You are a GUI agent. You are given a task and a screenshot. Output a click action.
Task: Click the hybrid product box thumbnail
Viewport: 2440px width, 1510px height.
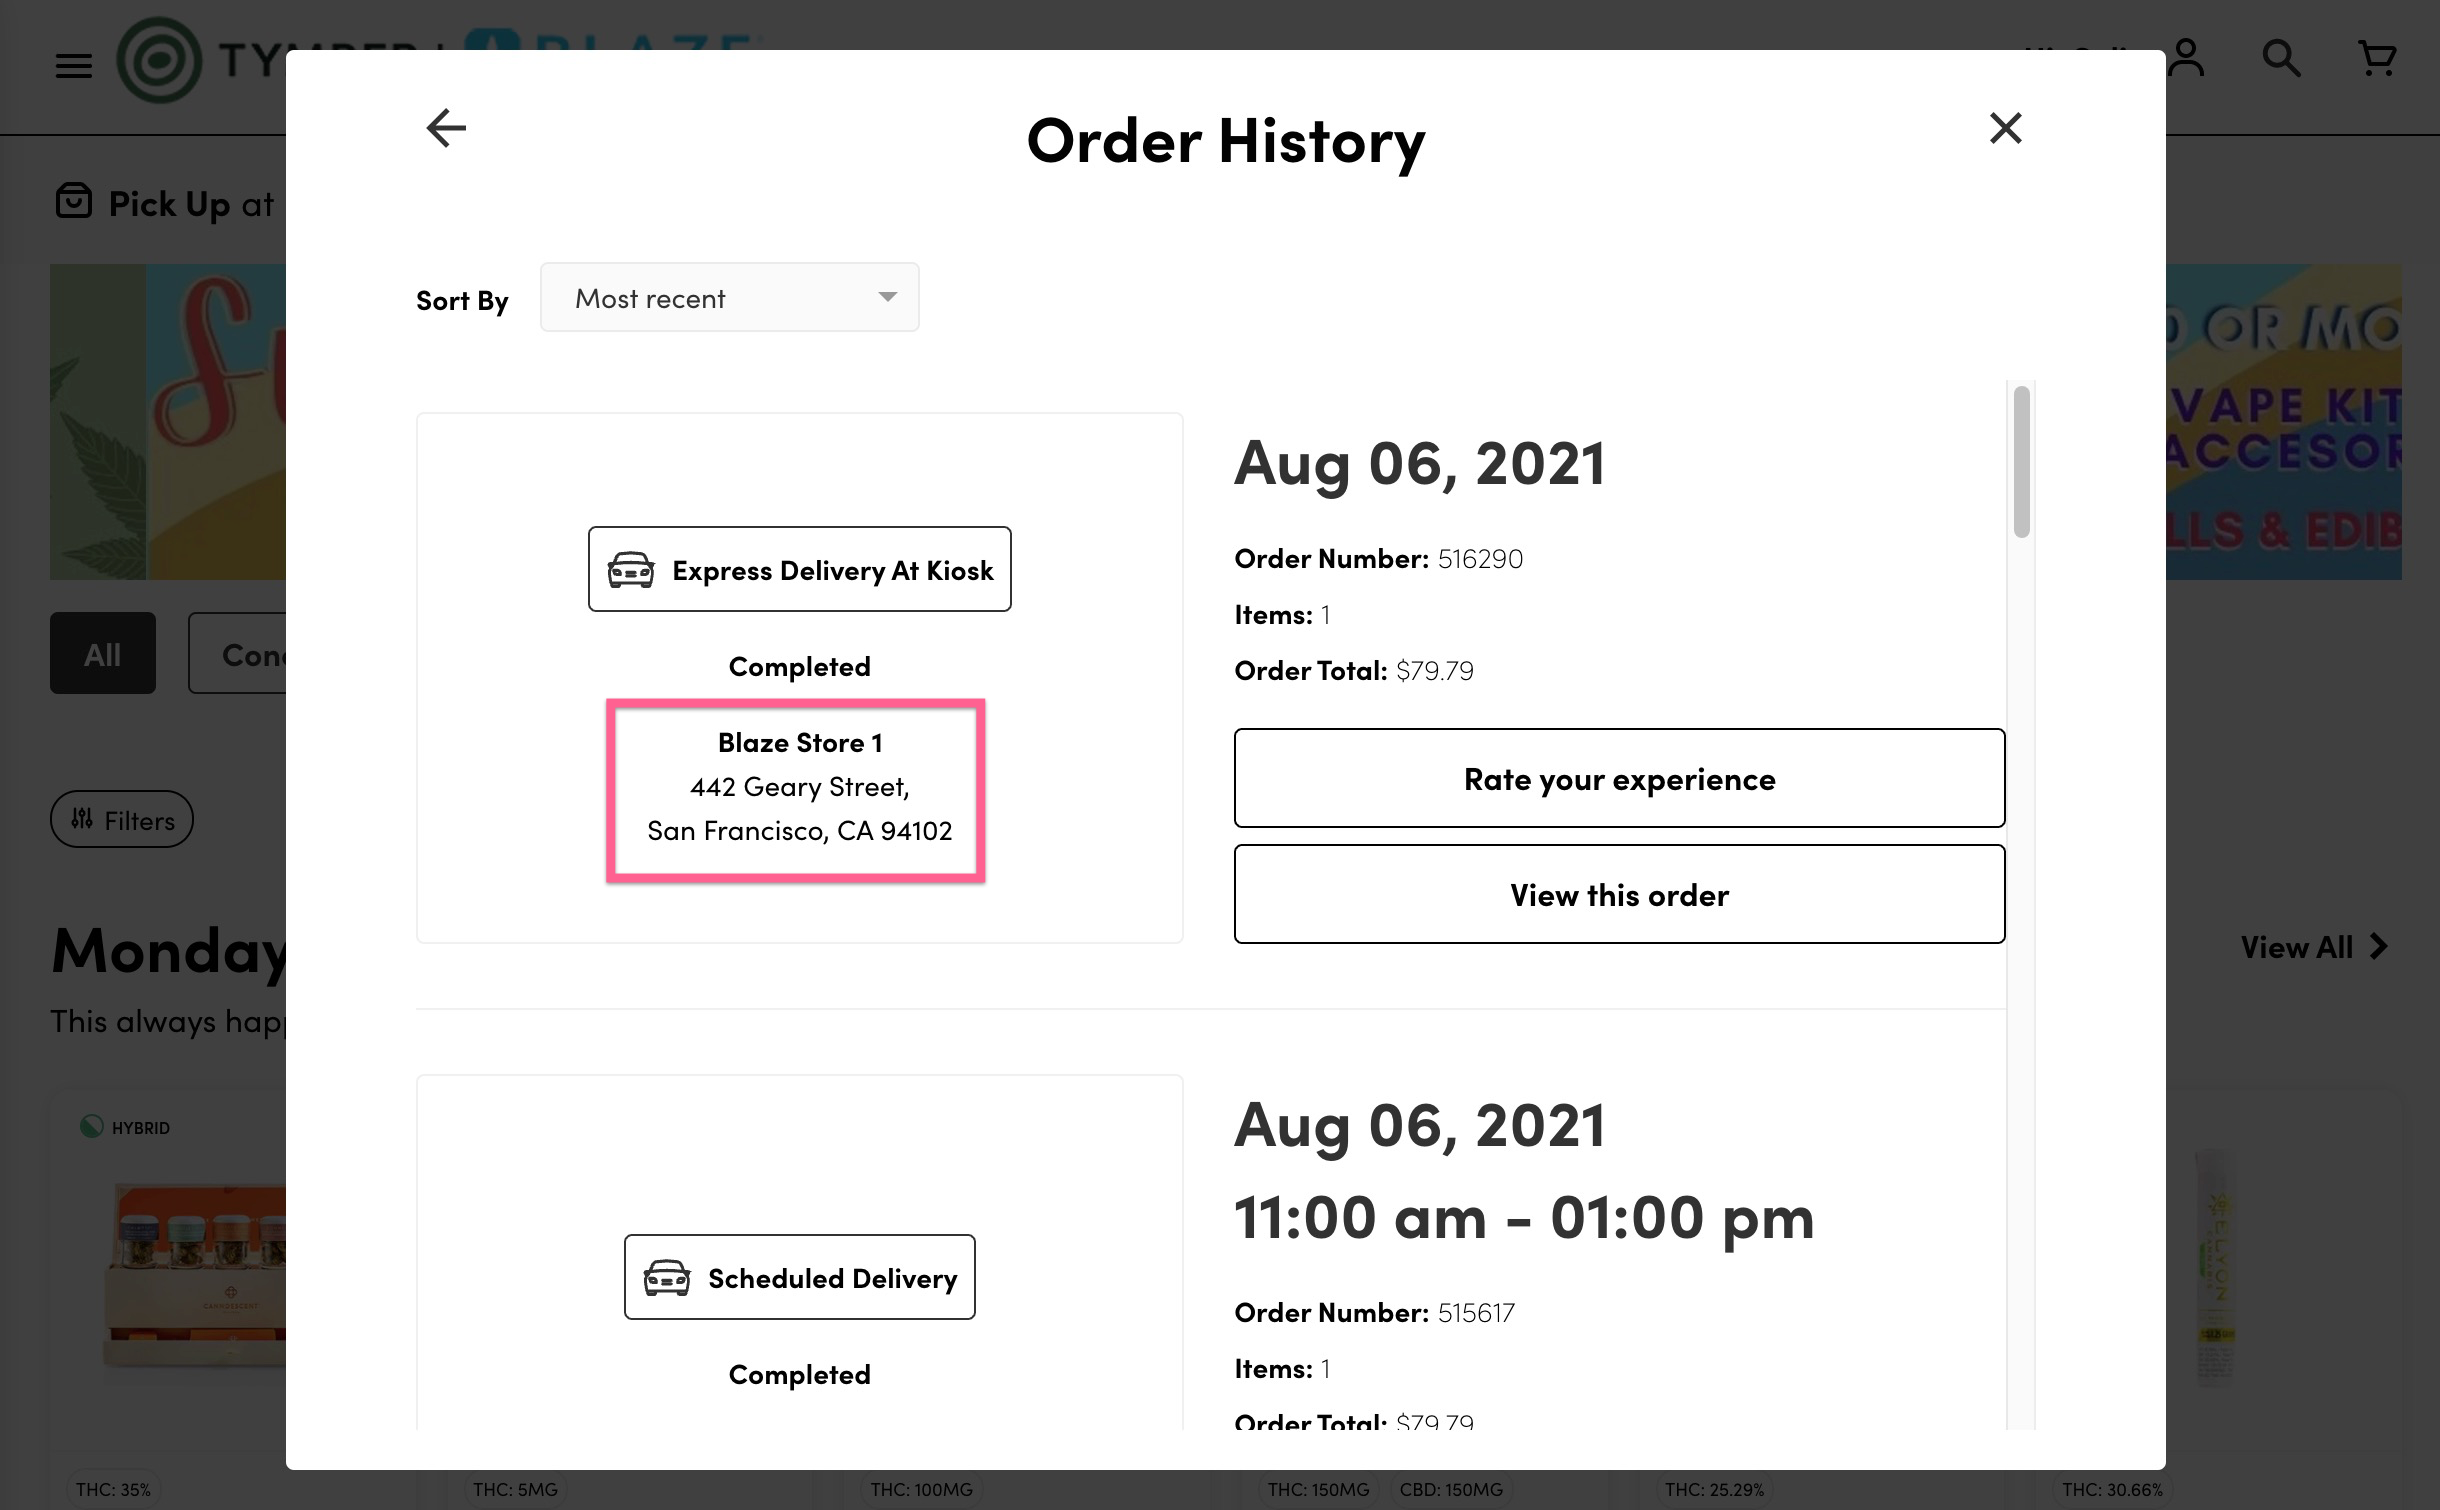[x=196, y=1275]
